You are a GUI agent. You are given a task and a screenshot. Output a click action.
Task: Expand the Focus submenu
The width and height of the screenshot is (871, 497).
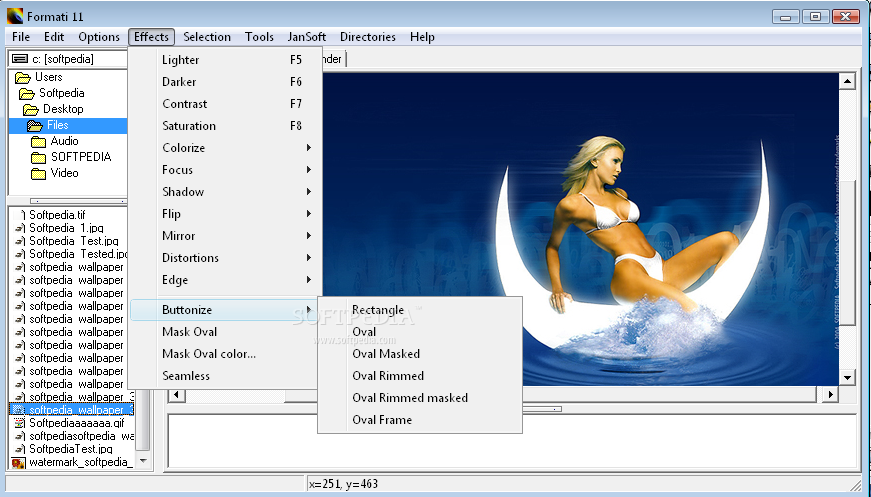pyautogui.click(x=226, y=170)
